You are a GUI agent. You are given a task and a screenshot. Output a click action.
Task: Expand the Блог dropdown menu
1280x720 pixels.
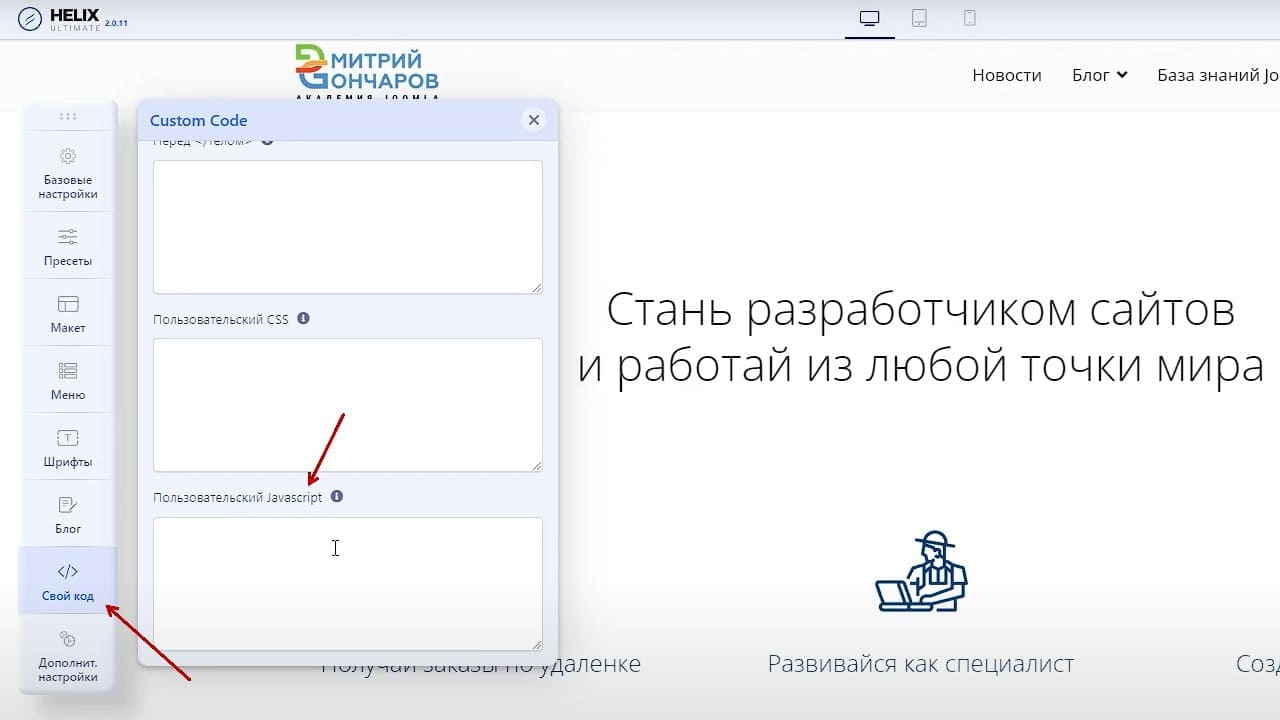pyautogui.click(x=1100, y=75)
